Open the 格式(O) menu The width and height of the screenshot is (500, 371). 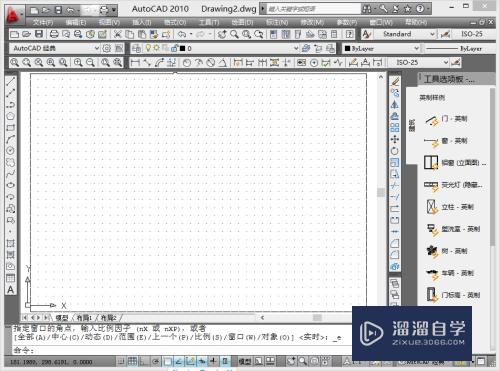175,22
